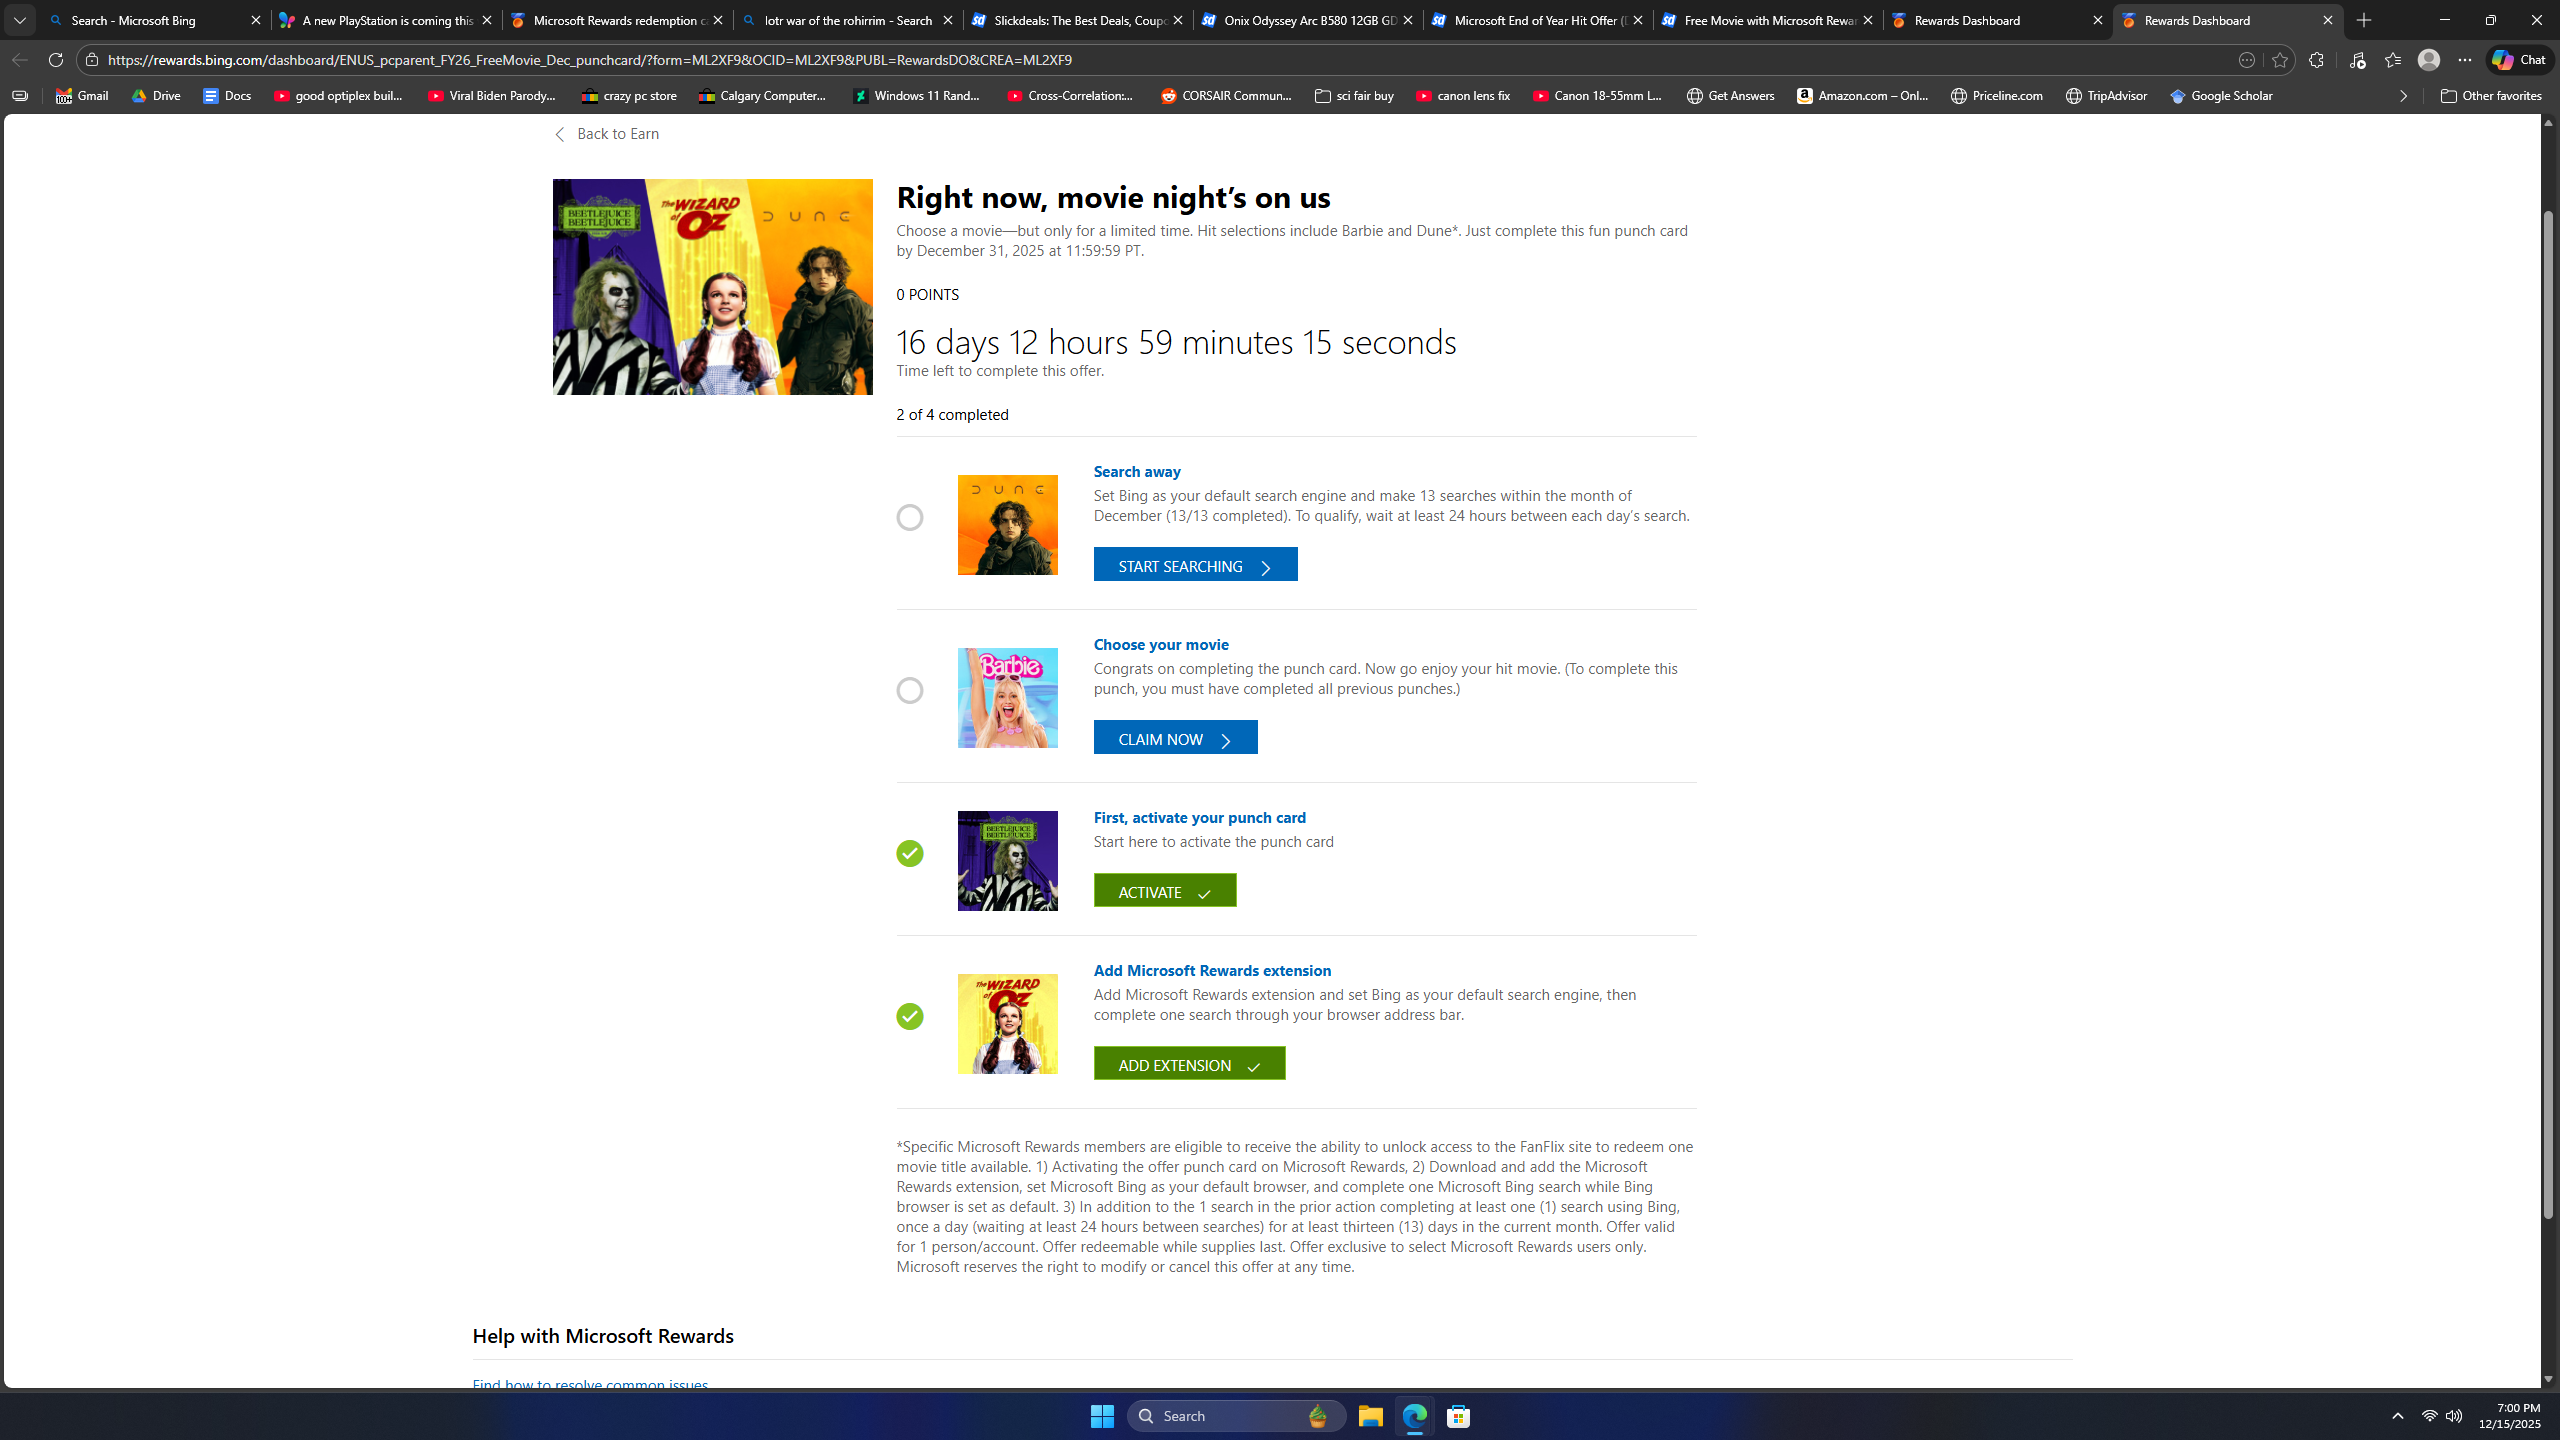Viewport: 2560px width, 1440px height.
Task: Expand hidden icons in the system tray
Action: 2398,1415
